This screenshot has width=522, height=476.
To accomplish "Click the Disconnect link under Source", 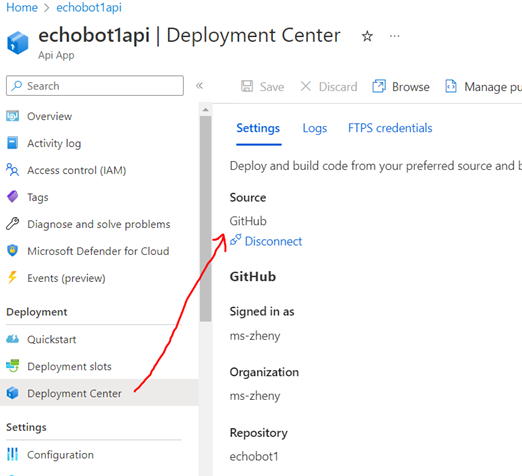I will click(x=273, y=241).
